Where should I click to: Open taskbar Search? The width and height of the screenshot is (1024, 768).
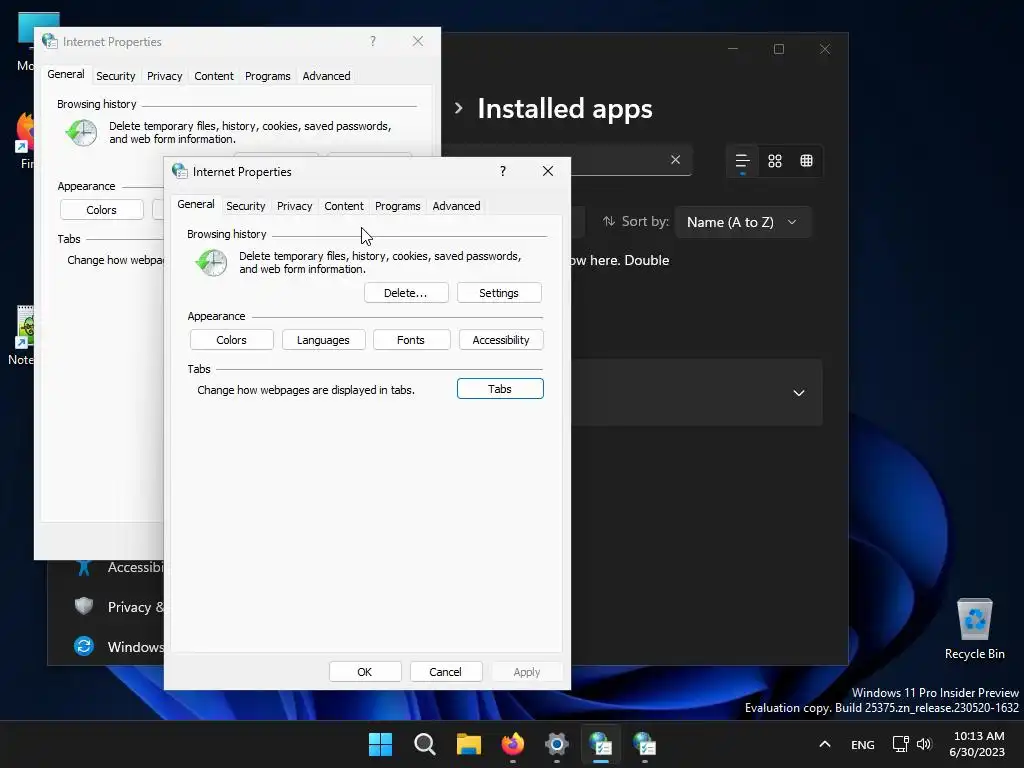tap(424, 744)
